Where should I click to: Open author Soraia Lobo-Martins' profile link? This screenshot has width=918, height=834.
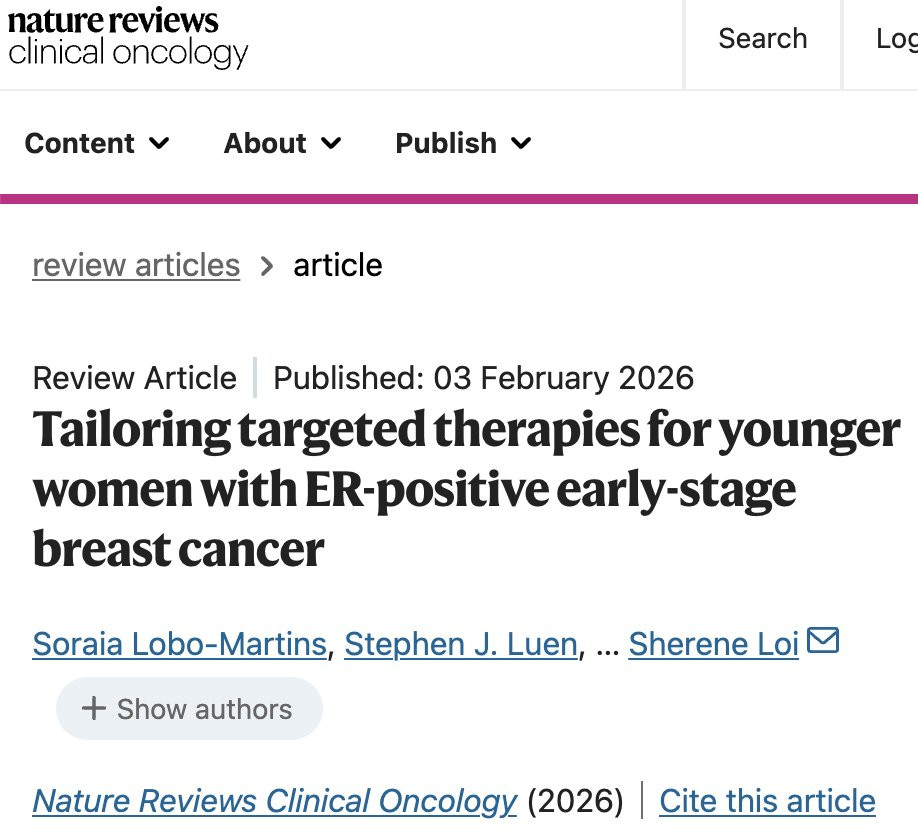coord(180,644)
